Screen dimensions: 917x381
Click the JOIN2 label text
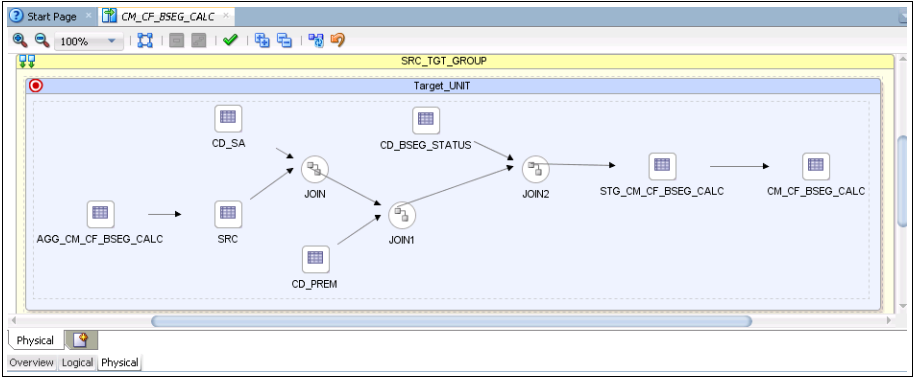(536, 194)
